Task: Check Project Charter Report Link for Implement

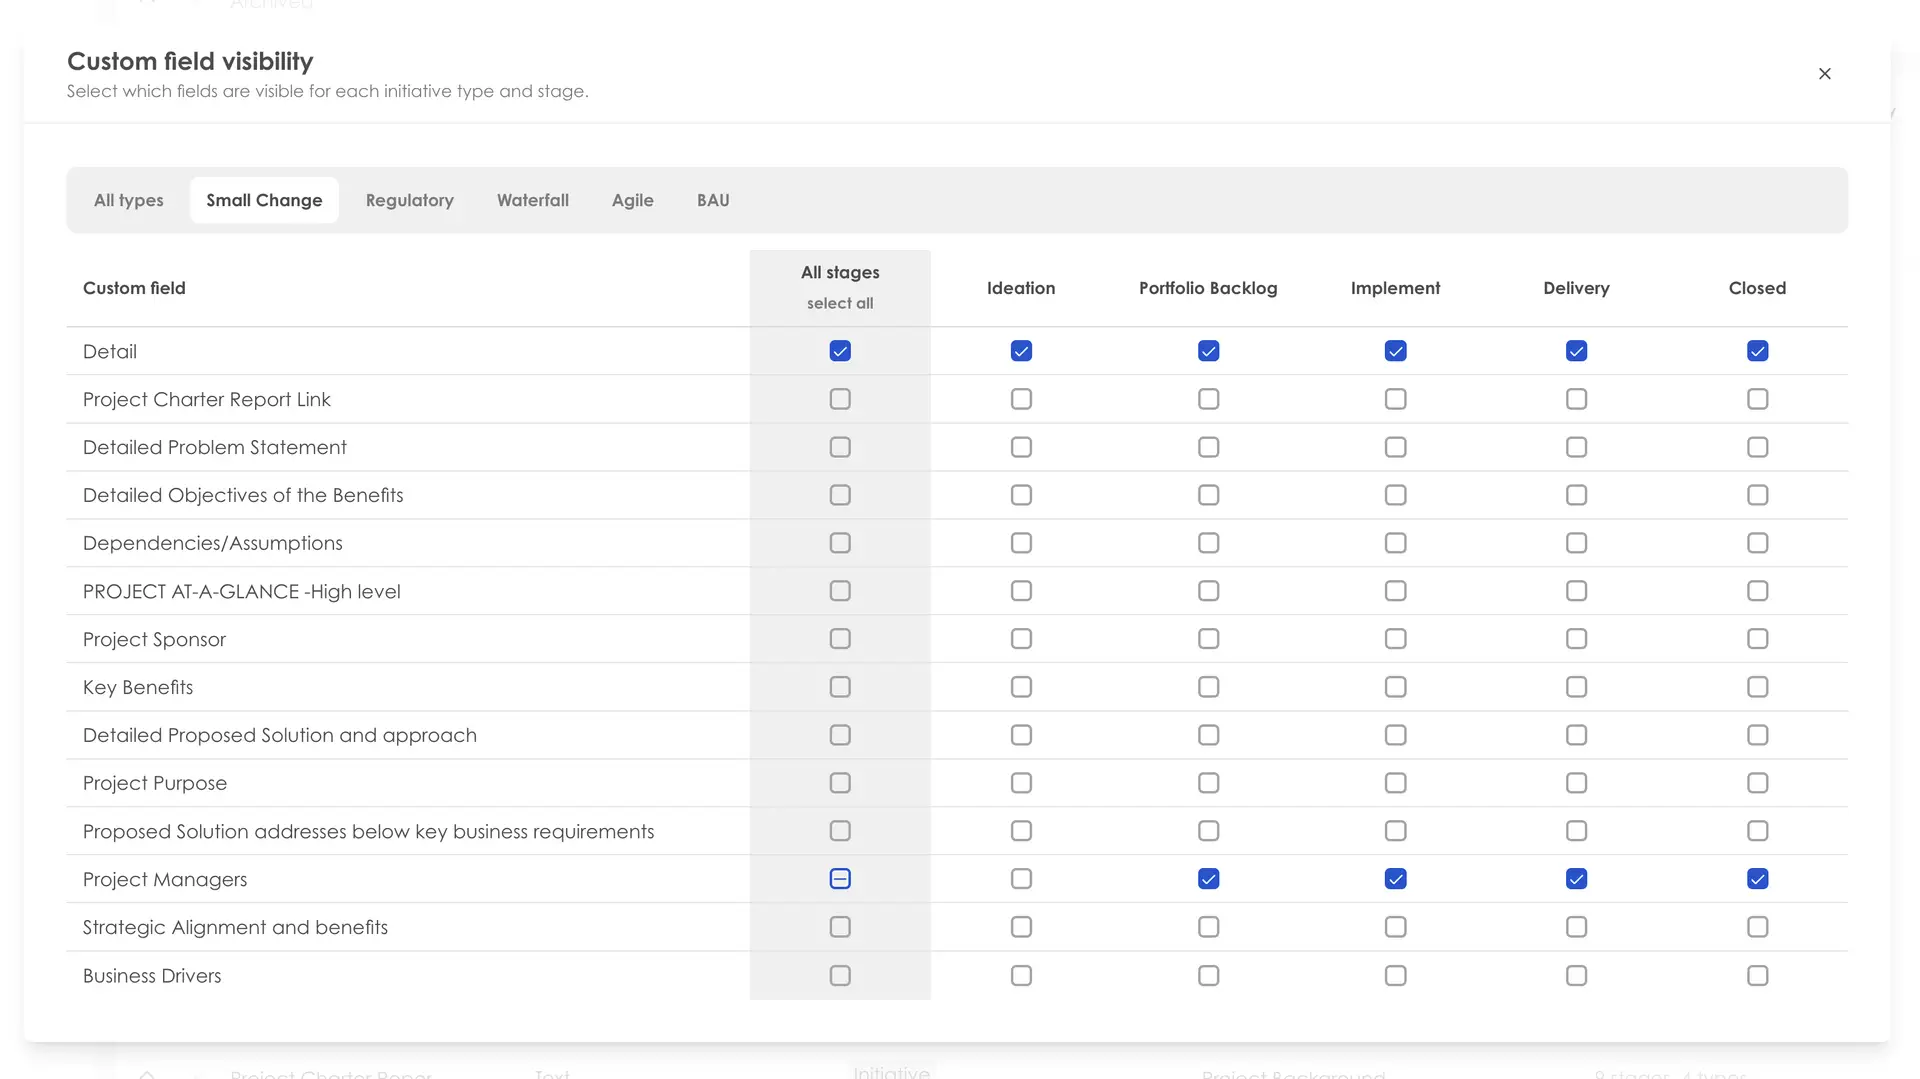Action: tap(1396, 399)
